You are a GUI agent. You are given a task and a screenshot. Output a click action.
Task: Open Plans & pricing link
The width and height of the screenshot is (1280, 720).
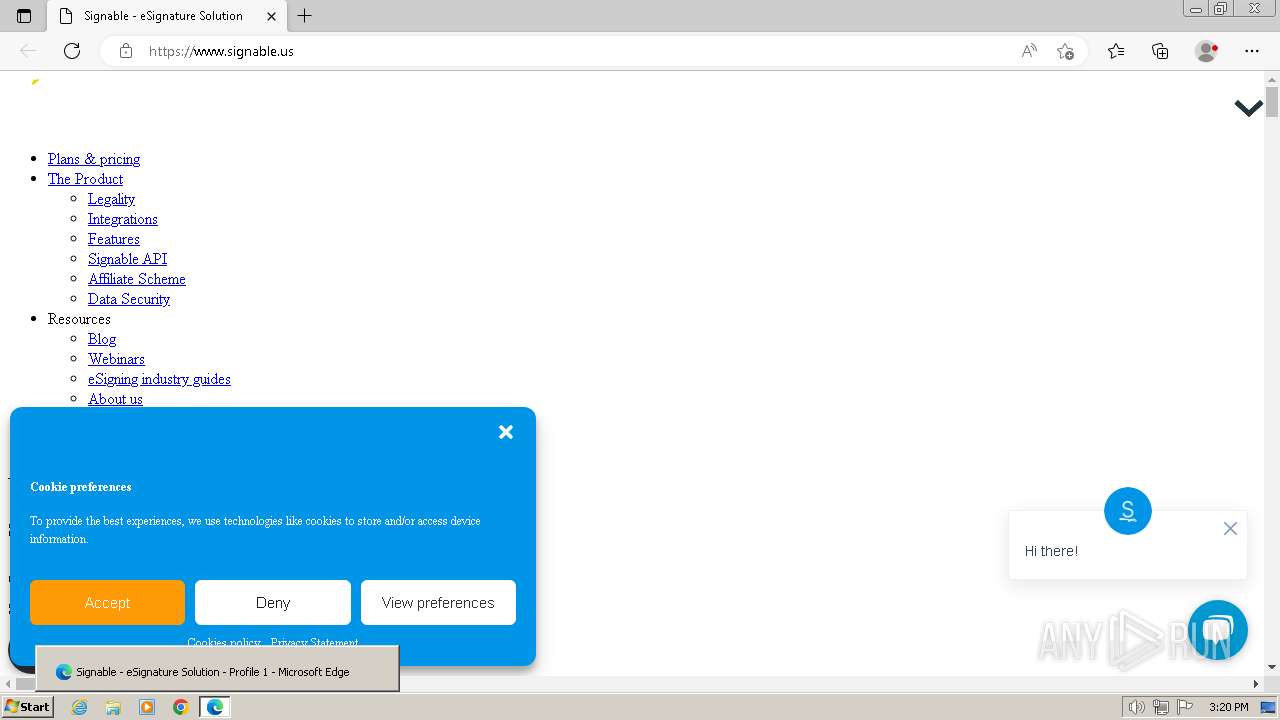[x=94, y=159]
